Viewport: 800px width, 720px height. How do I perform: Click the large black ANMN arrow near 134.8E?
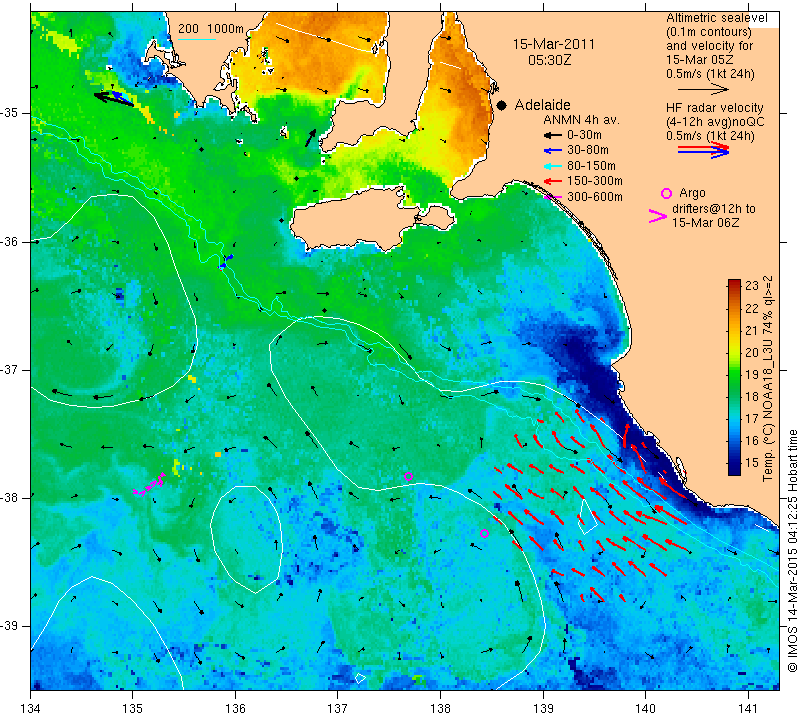114,99
